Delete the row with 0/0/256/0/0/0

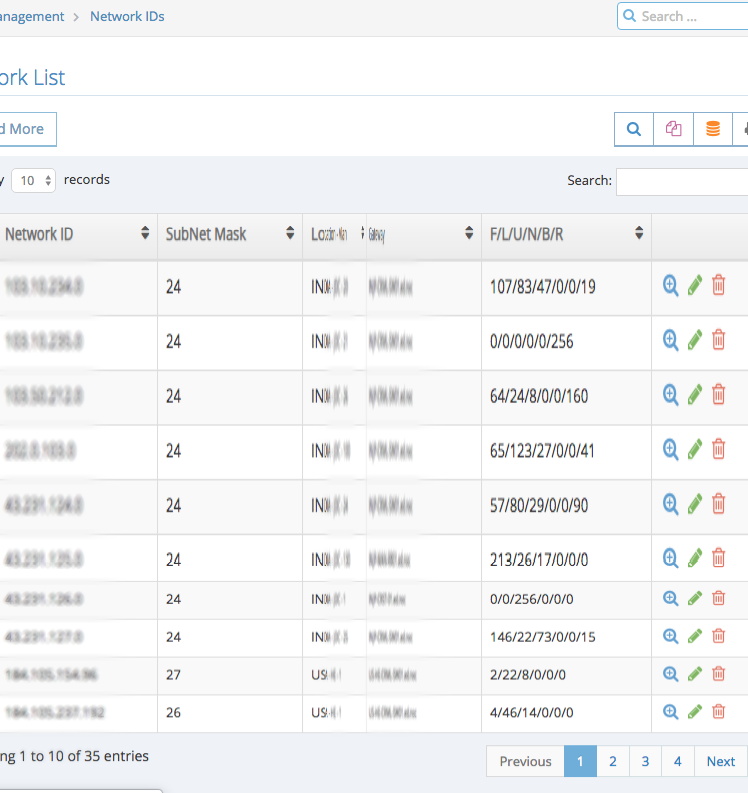pos(719,598)
